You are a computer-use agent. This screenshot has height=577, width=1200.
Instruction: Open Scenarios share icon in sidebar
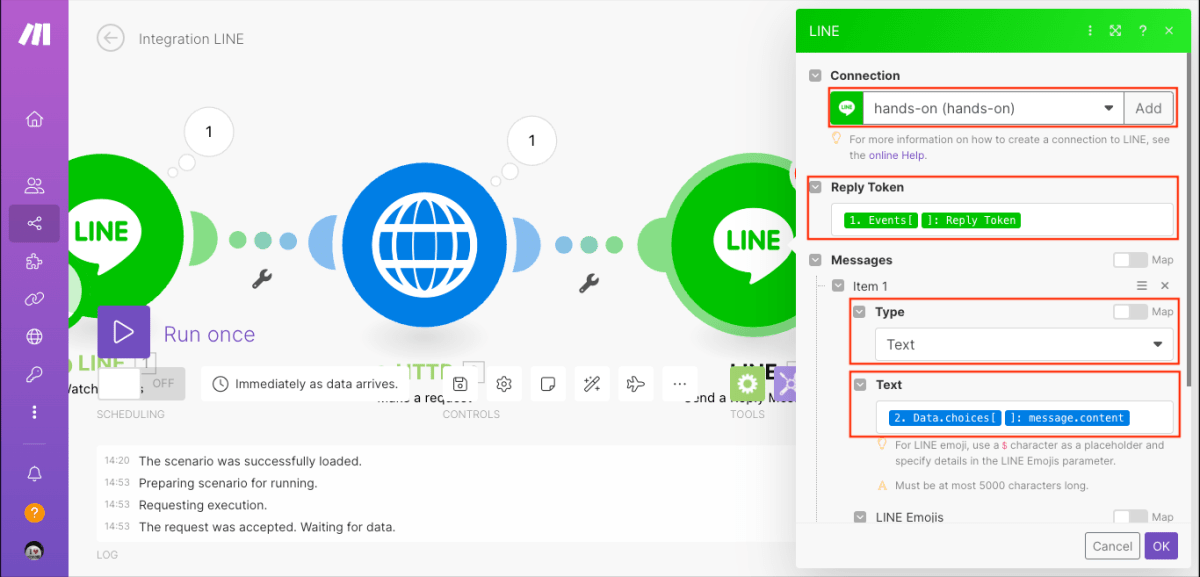click(34, 224)
